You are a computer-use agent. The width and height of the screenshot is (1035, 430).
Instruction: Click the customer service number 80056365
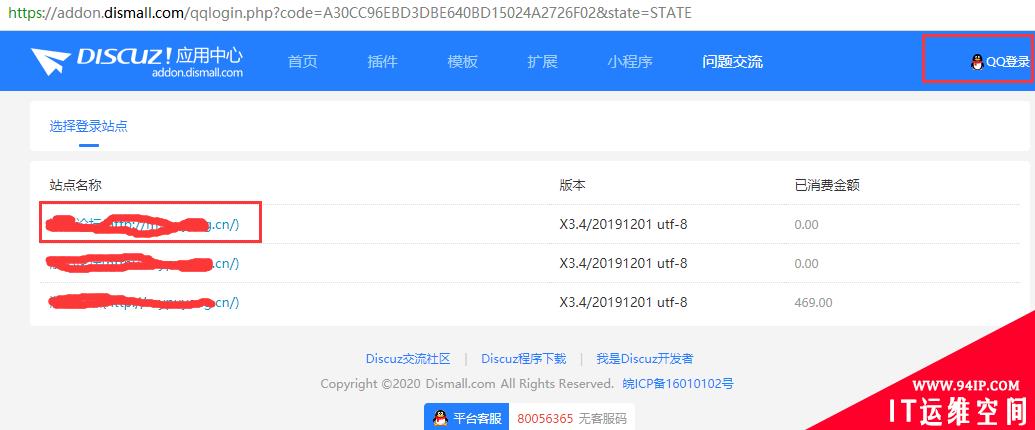pos(545,418)
